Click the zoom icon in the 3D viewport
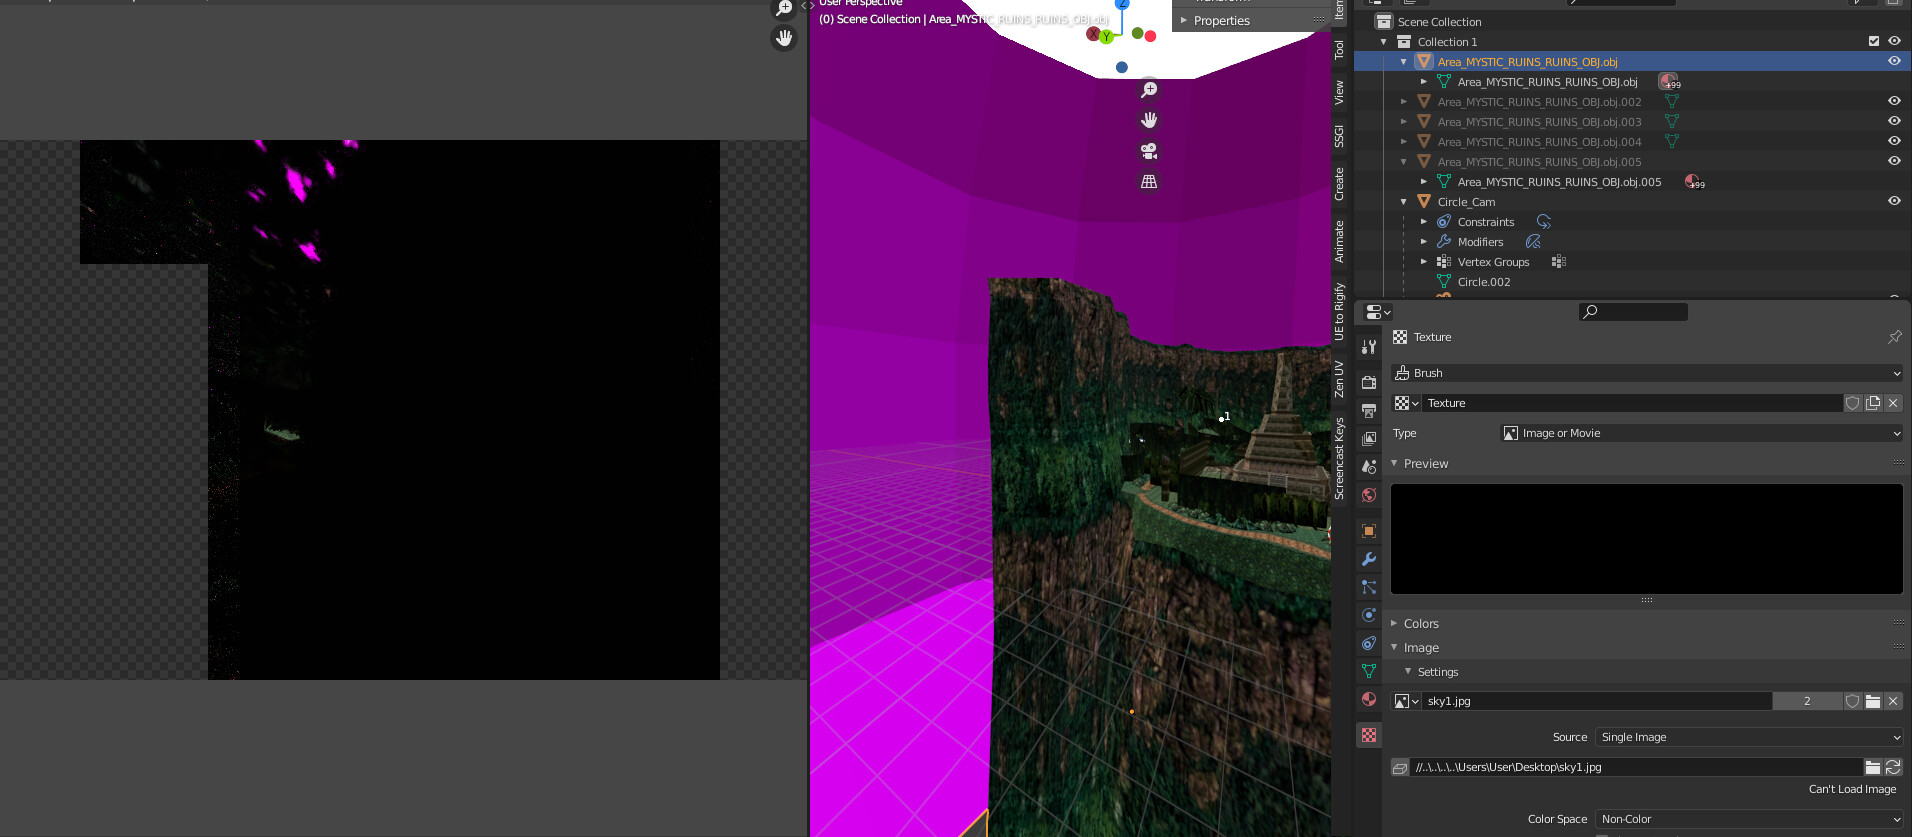 click(1149, 90)
